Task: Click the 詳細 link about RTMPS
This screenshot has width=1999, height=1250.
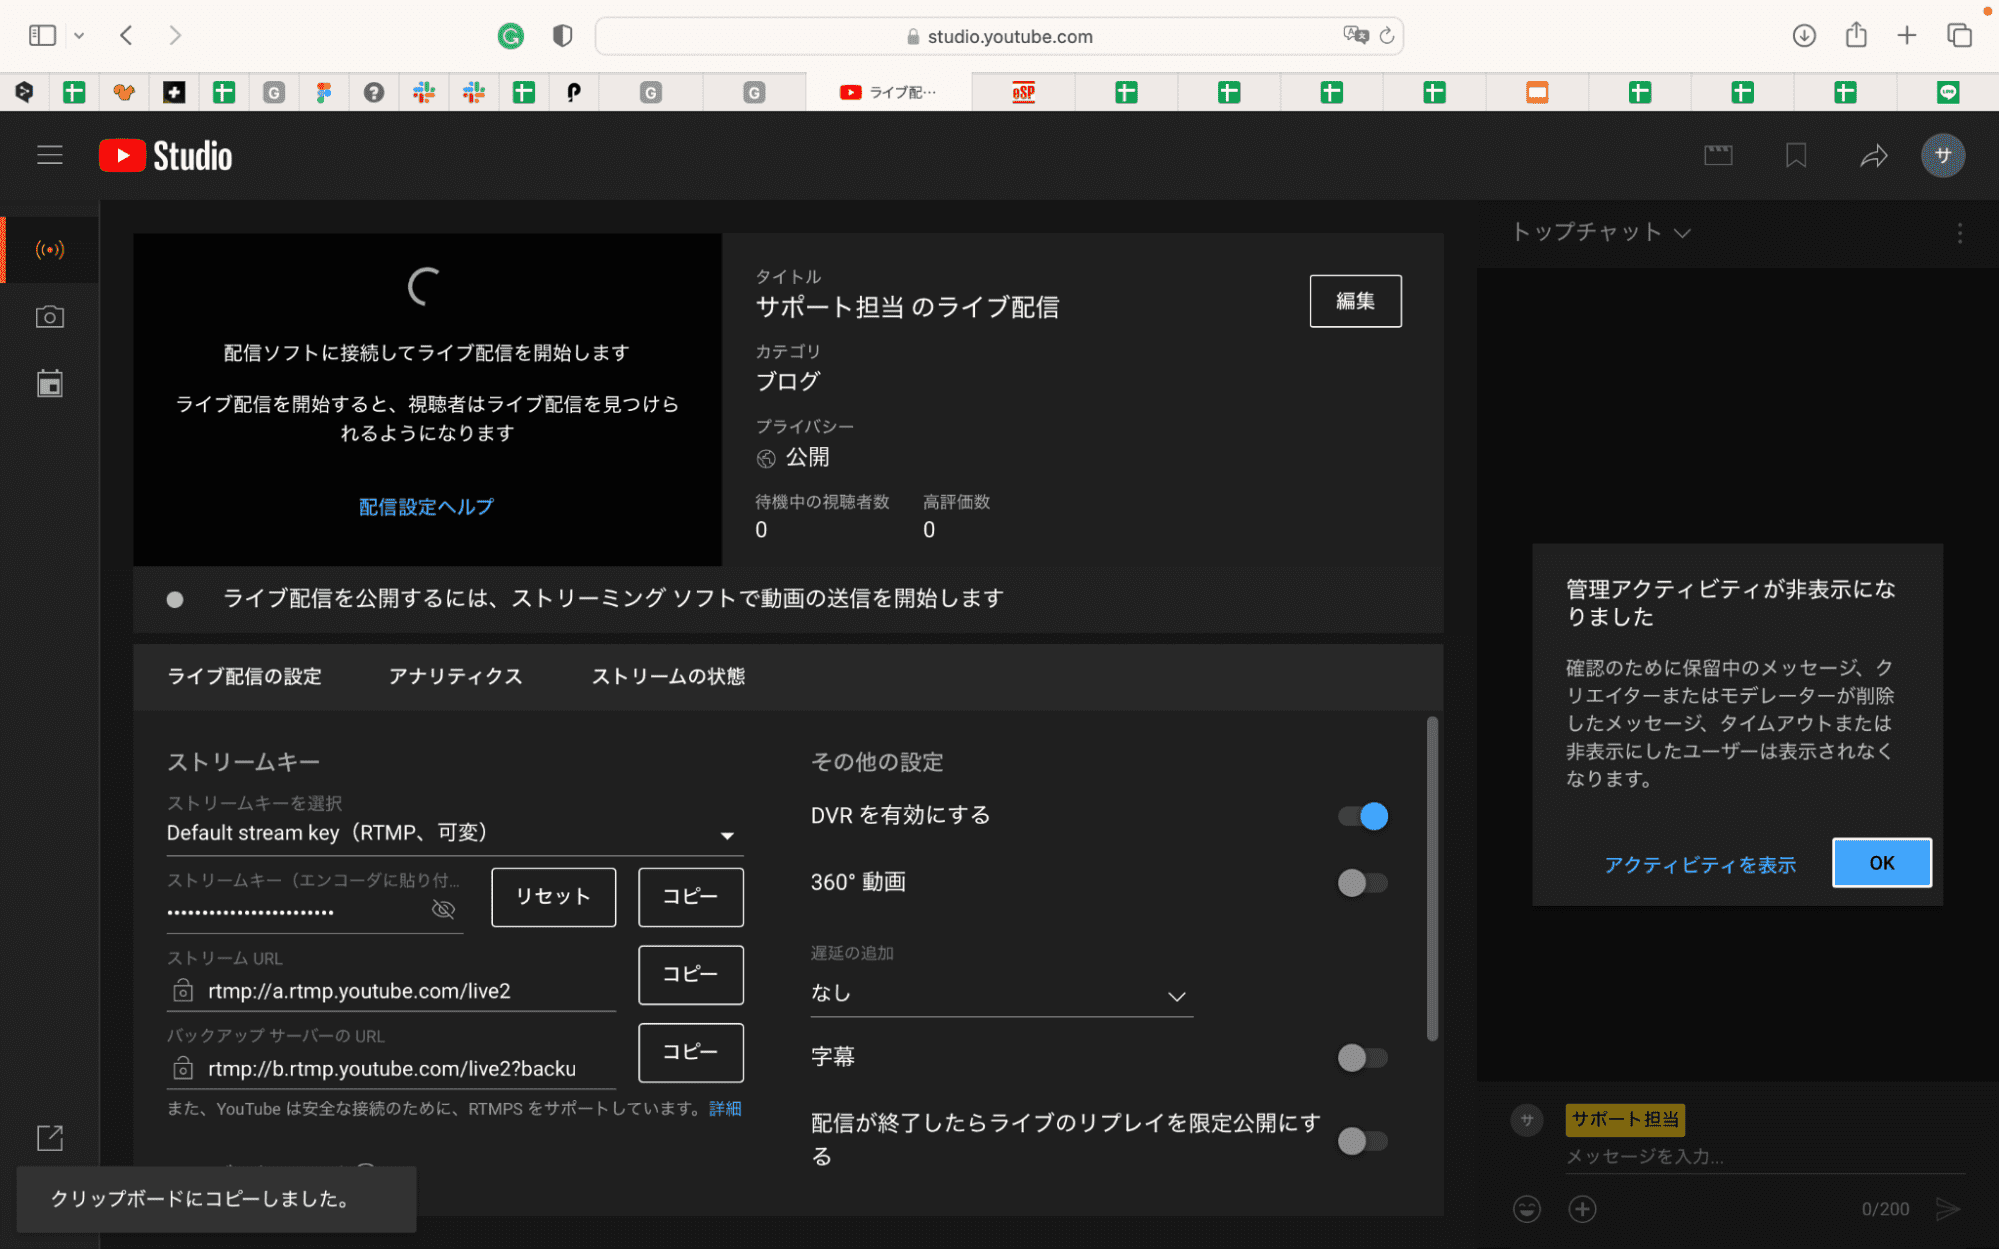Action: click(725, 1108)
